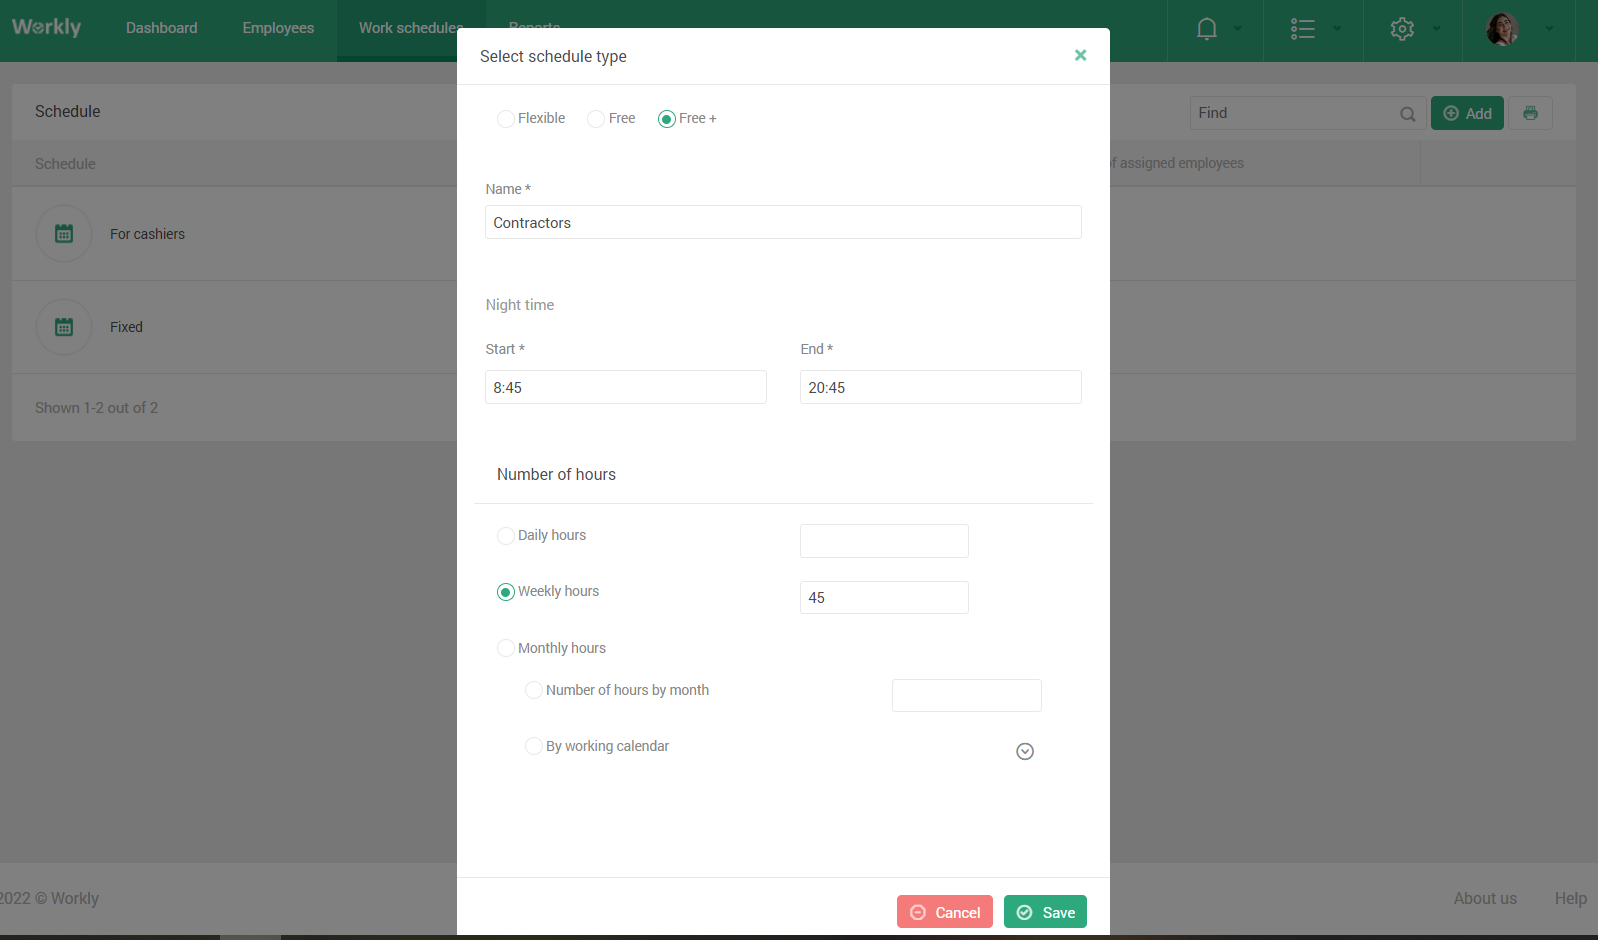Click the For cashiers calendar icon
1598x940 pixels.
(x=64, y=234)
